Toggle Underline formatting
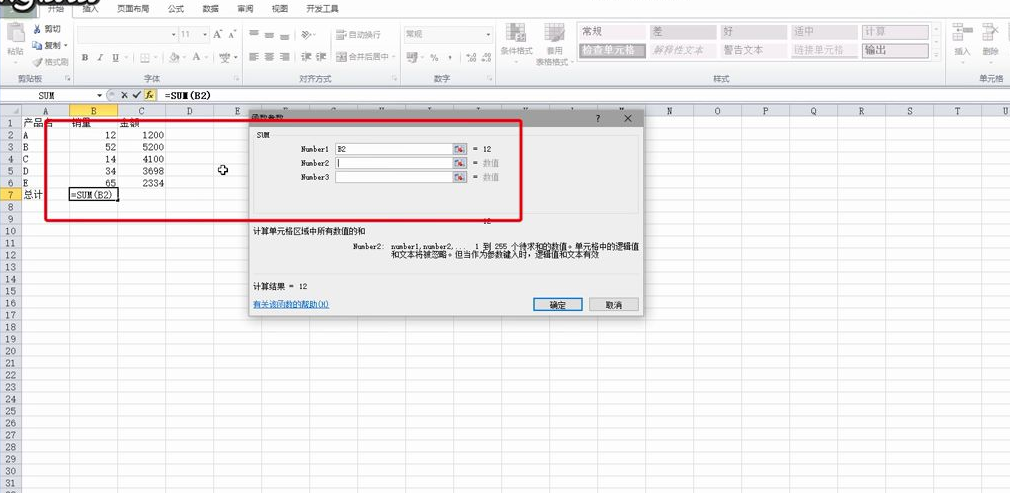1010x493 pixels. point(115,58)
